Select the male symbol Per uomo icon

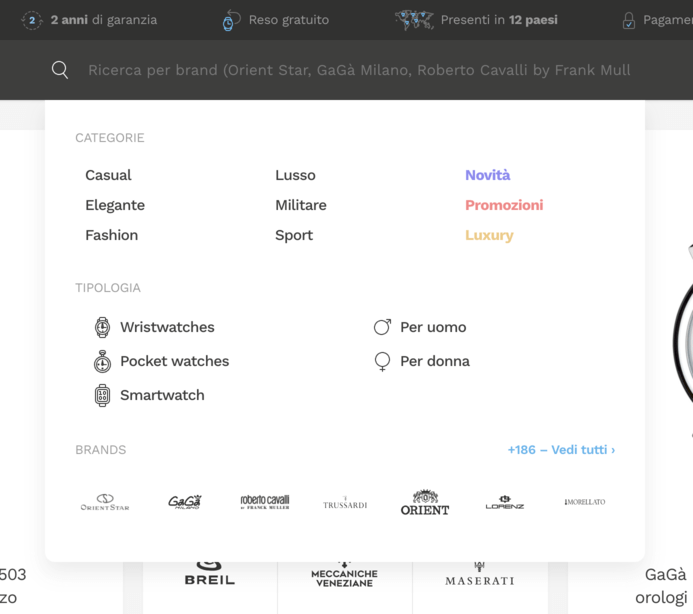click(x=382, y=327)
